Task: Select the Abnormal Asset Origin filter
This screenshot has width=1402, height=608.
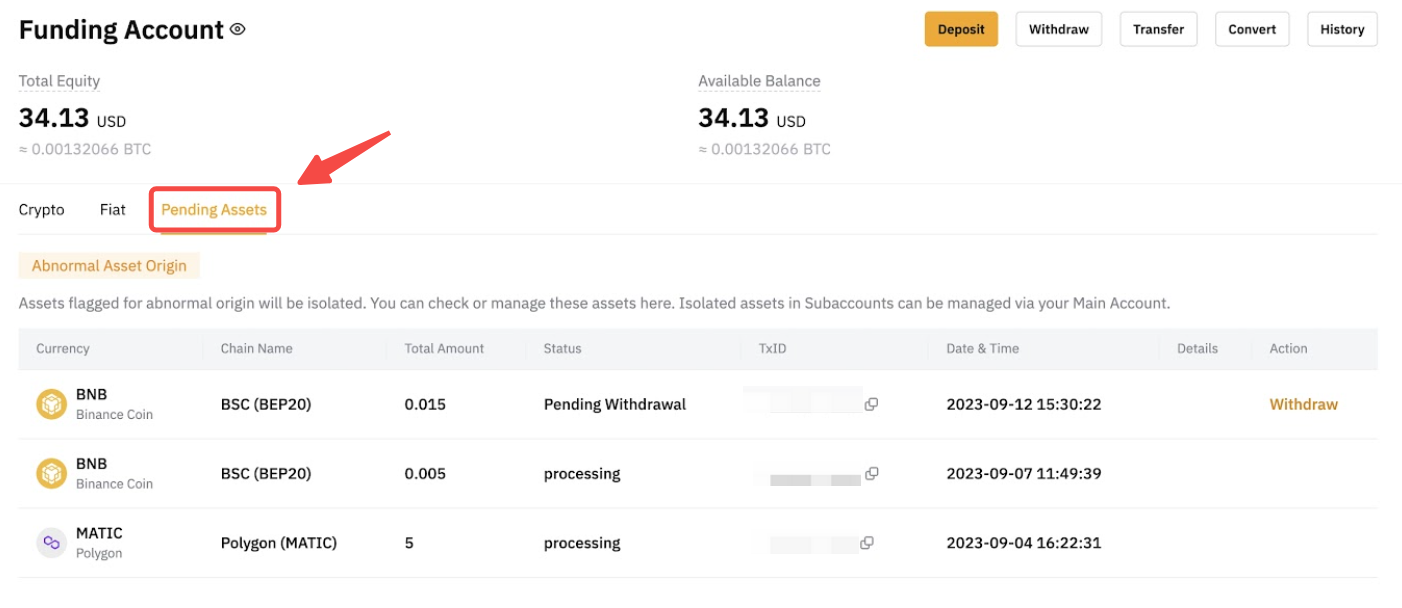Action: (x=109, y=266)
